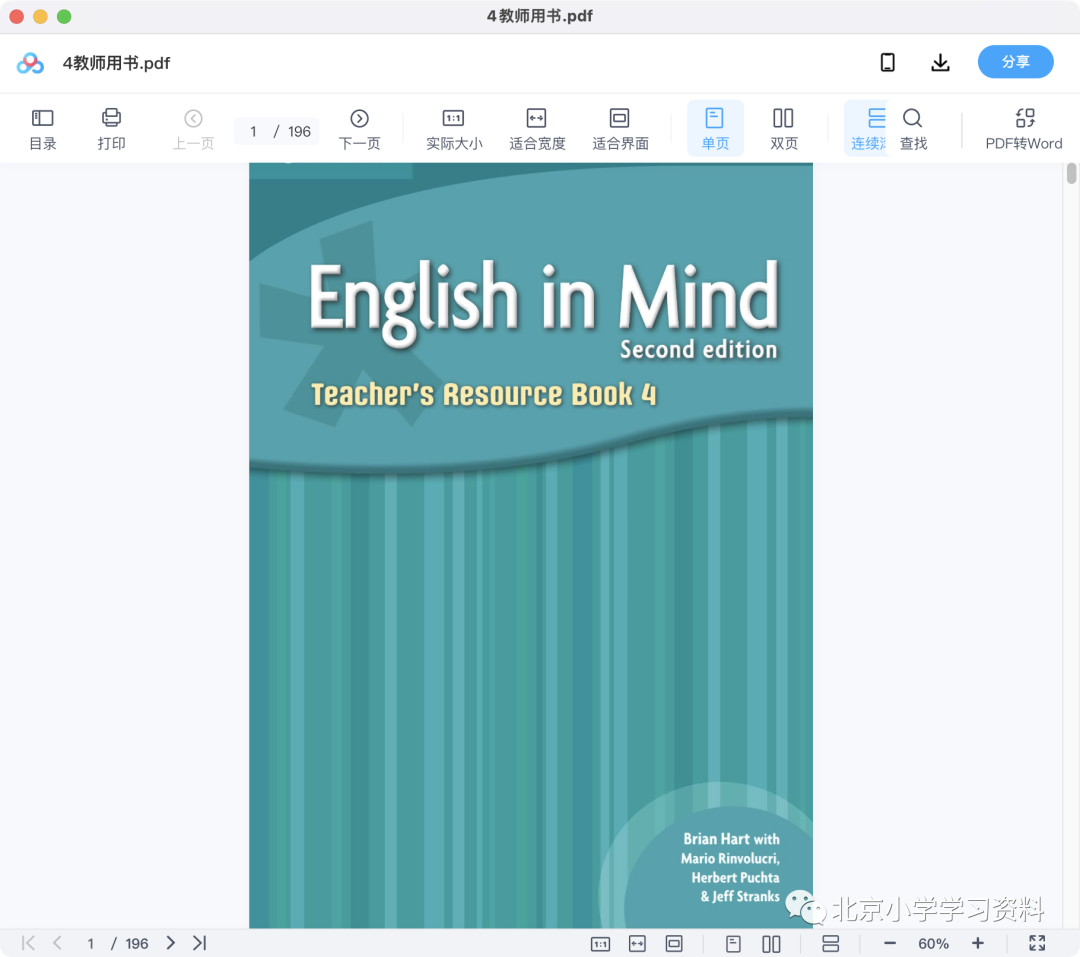Viewport: 1080px width, 957px height.
Task: Download the PDF using the download icon
Action: click(x=940, y=63)
